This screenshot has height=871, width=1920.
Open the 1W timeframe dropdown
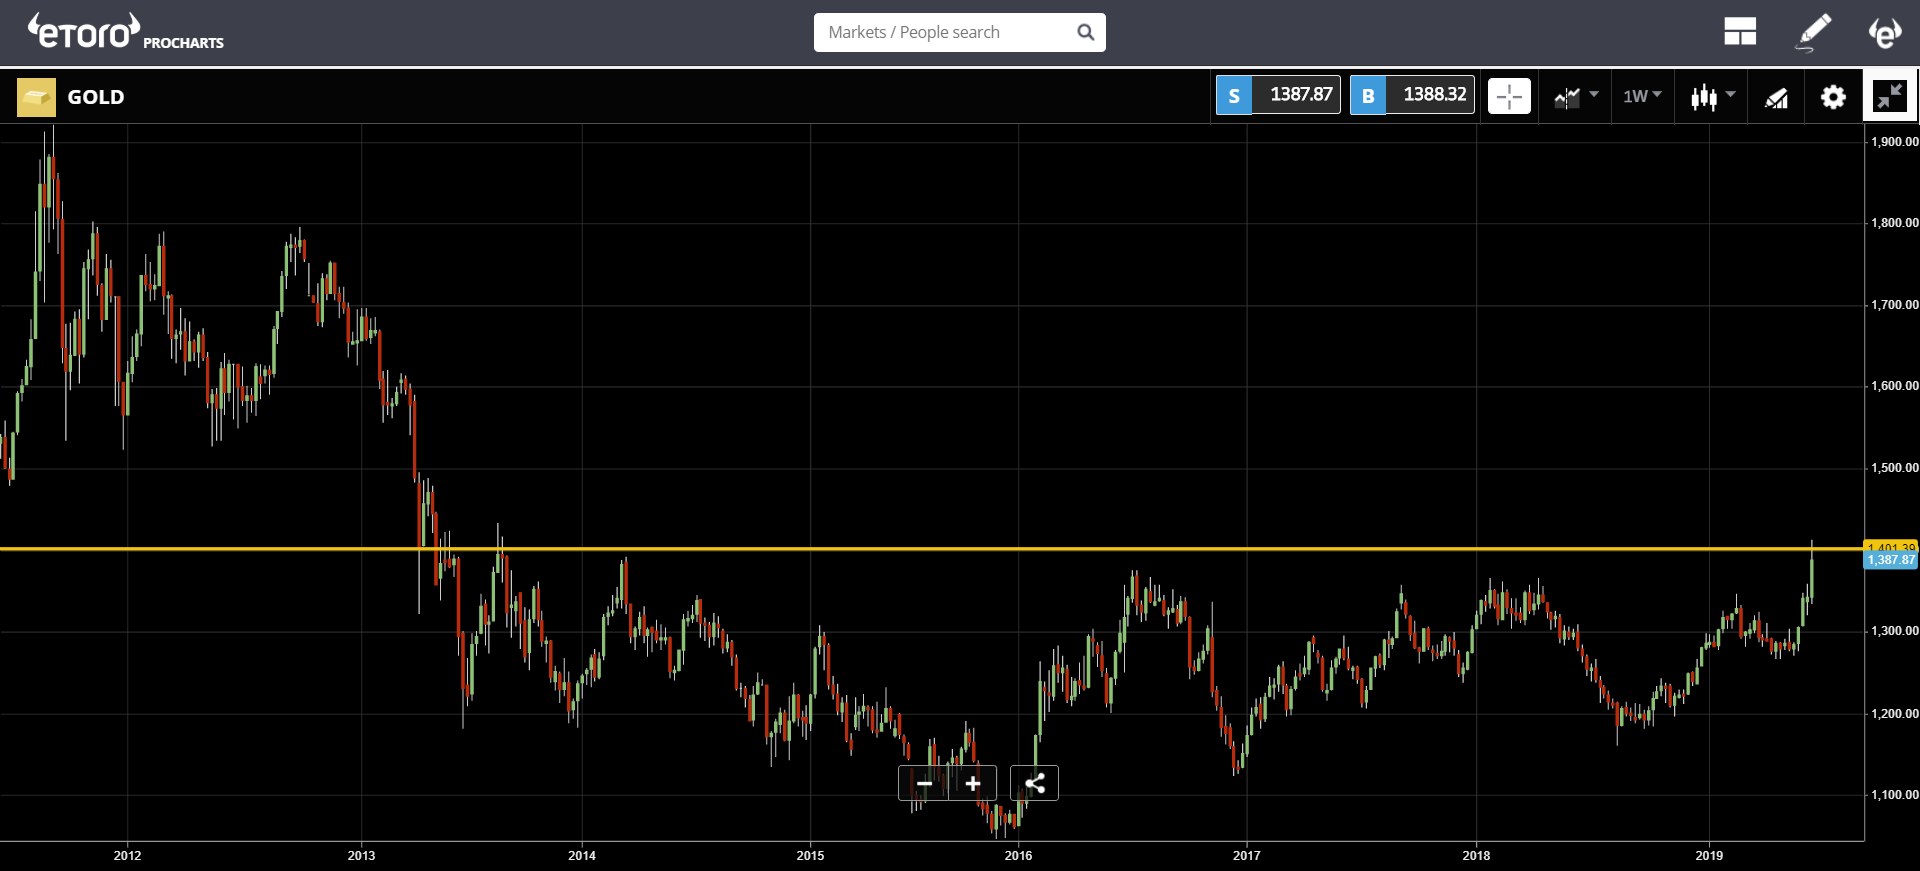click(x=1642, y=96)
